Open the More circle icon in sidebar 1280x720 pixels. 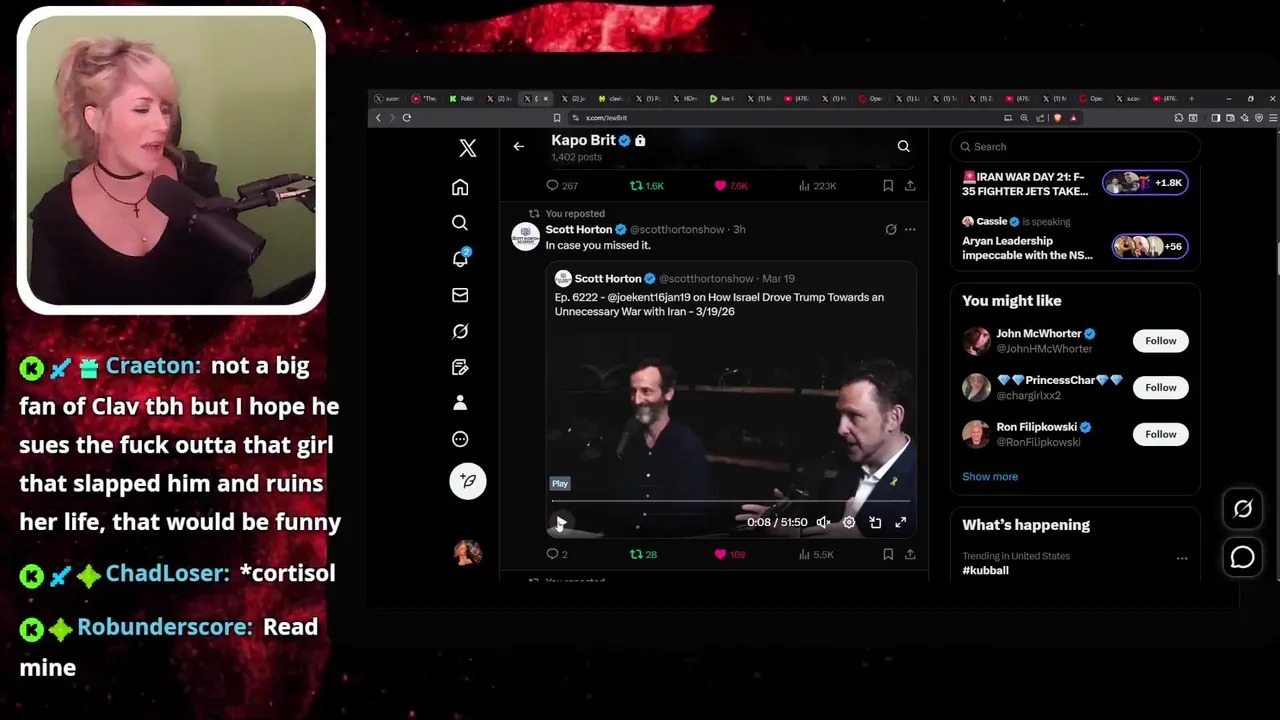(x=460, y=439)
